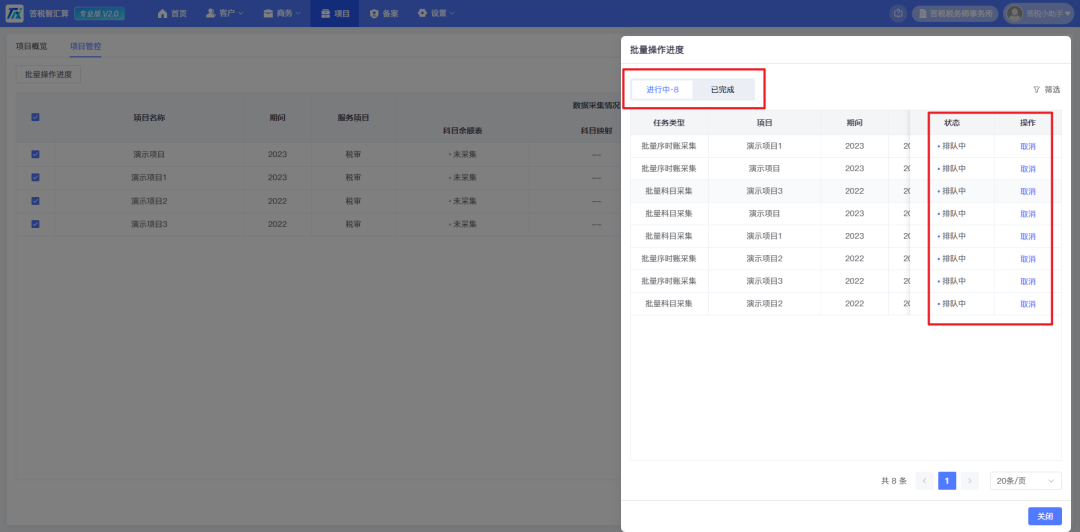Cancel the 批量科目采集 task for 演示项目3
Viewport: 1080px width, 532px height.
1028,192
